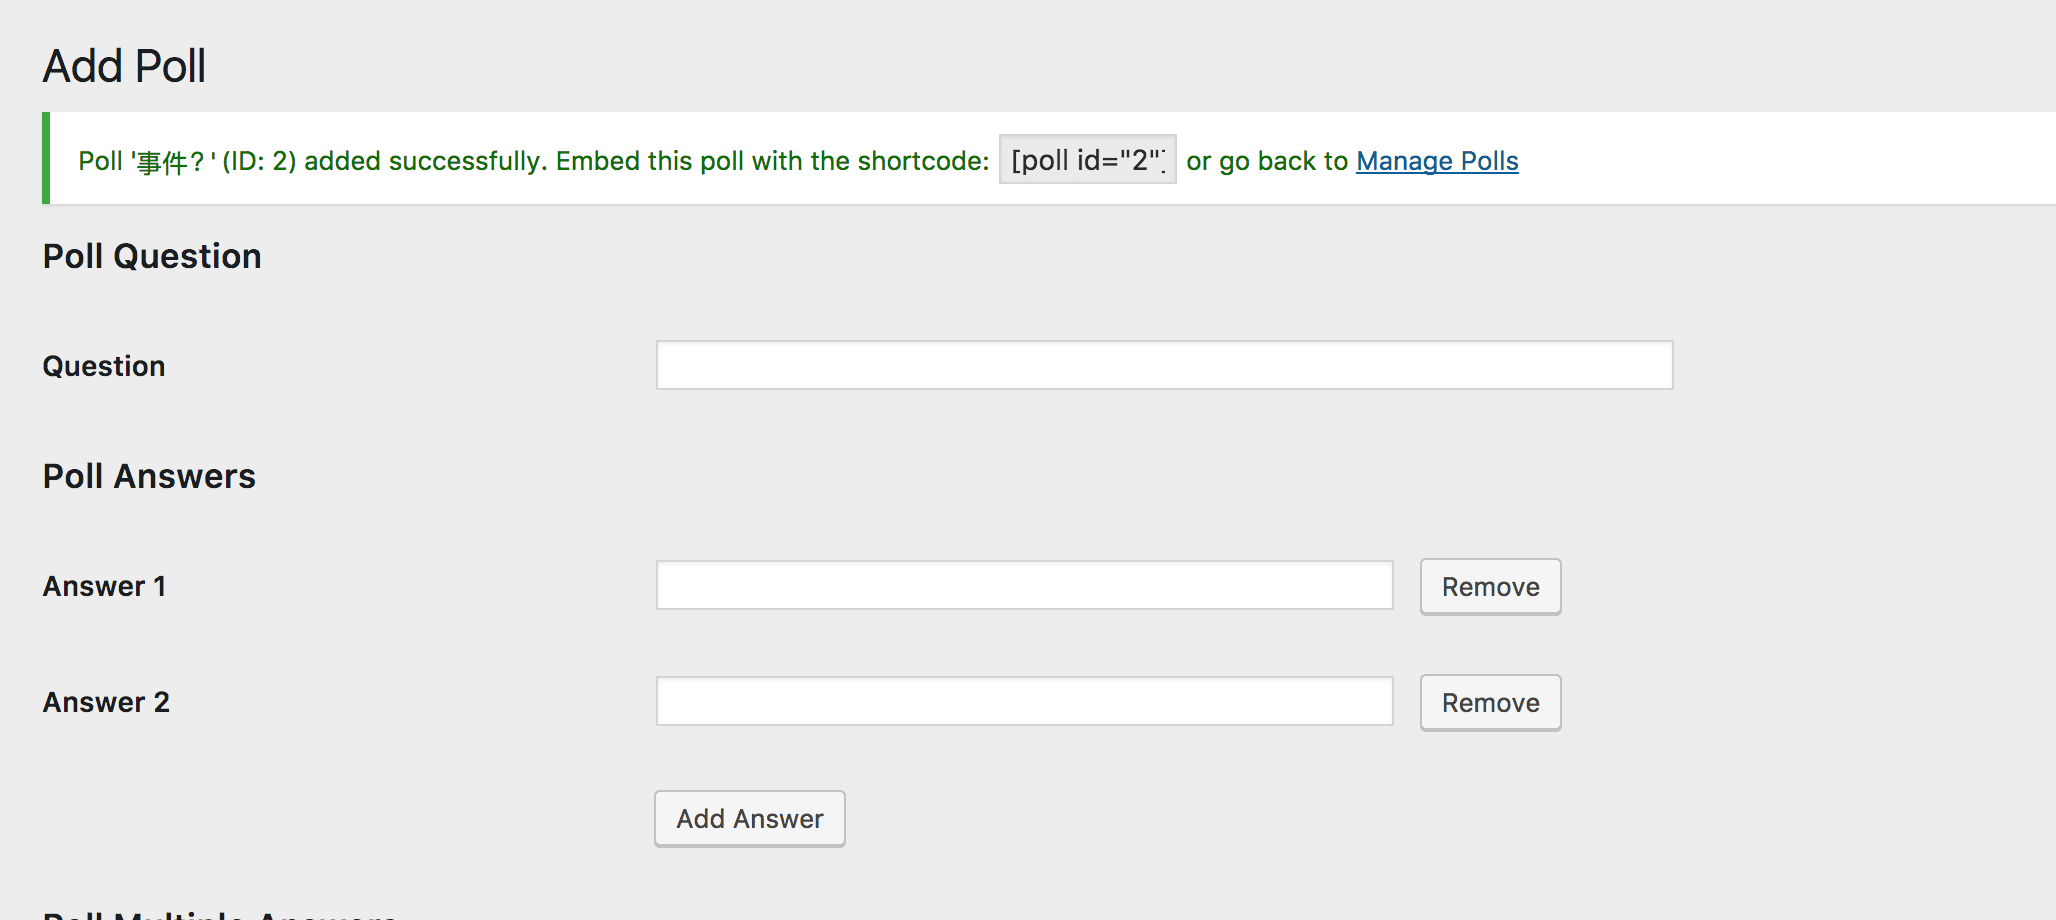Click 'Embed this poll with the shortcode' text
2056x920 pixels.
click(x=772, y=161)
